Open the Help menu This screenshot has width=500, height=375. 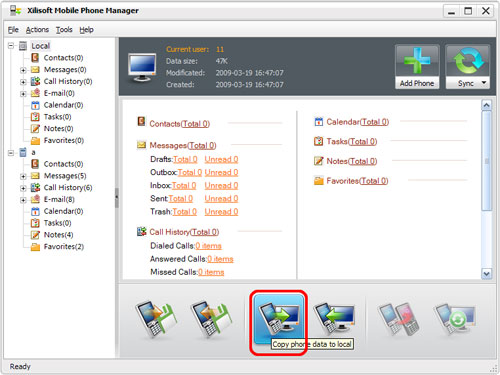pyautogui.click(x=86, y=30)
